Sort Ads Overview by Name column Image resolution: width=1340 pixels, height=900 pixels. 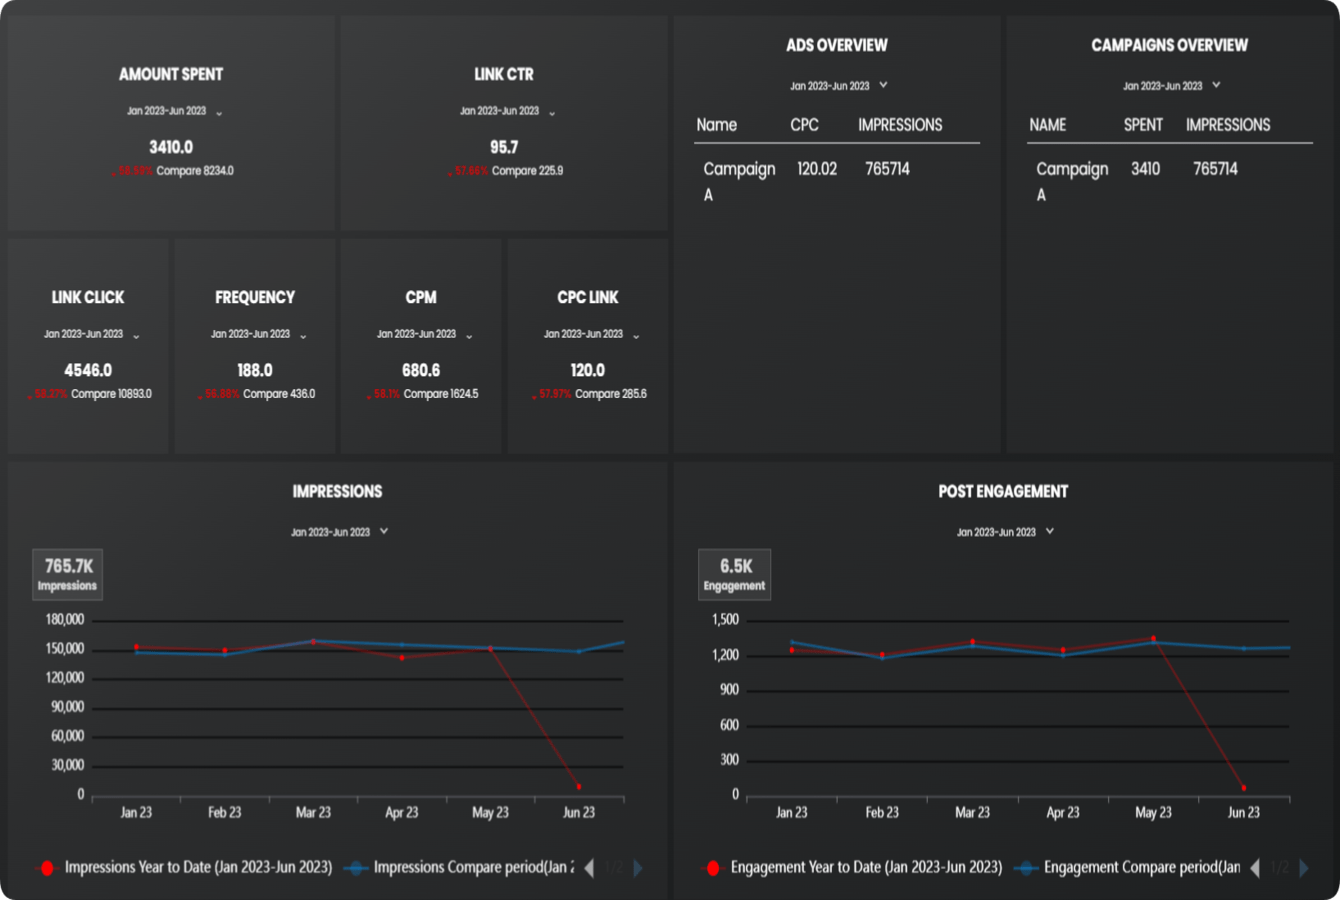click(716, 125)
